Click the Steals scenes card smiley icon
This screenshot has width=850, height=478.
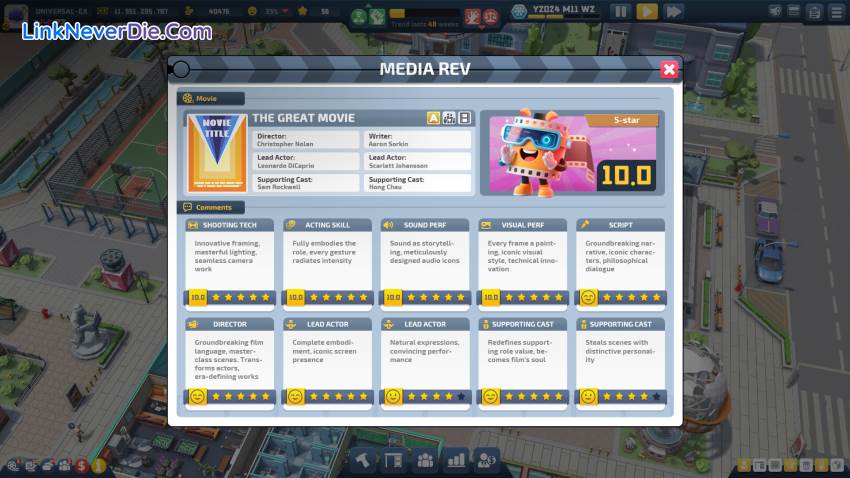coord(588,397)
